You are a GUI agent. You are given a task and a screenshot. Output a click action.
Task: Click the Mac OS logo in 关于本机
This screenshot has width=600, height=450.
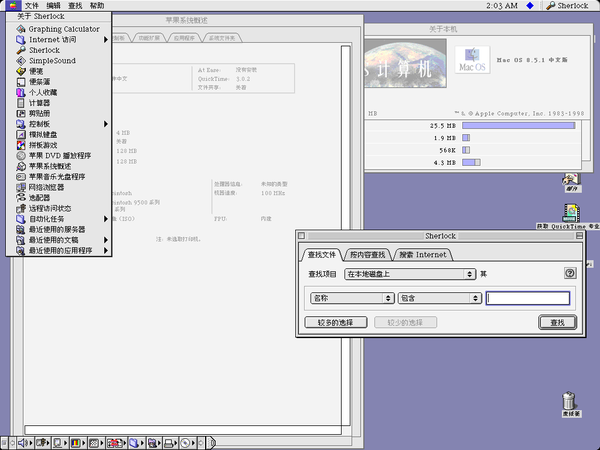pos(472,60)
